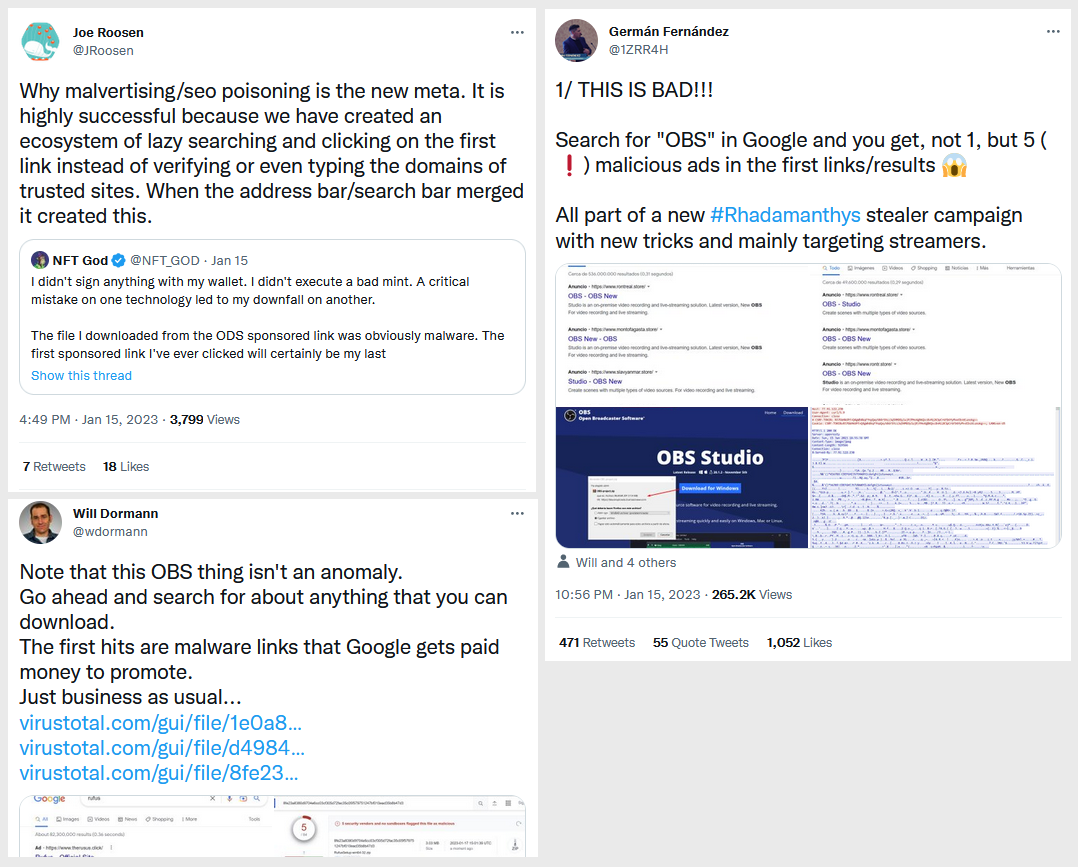Open the more options menu on Germán Fernández's tweet
Viewport: 1078px width, 867px height.
click(x=1053, y=32)
